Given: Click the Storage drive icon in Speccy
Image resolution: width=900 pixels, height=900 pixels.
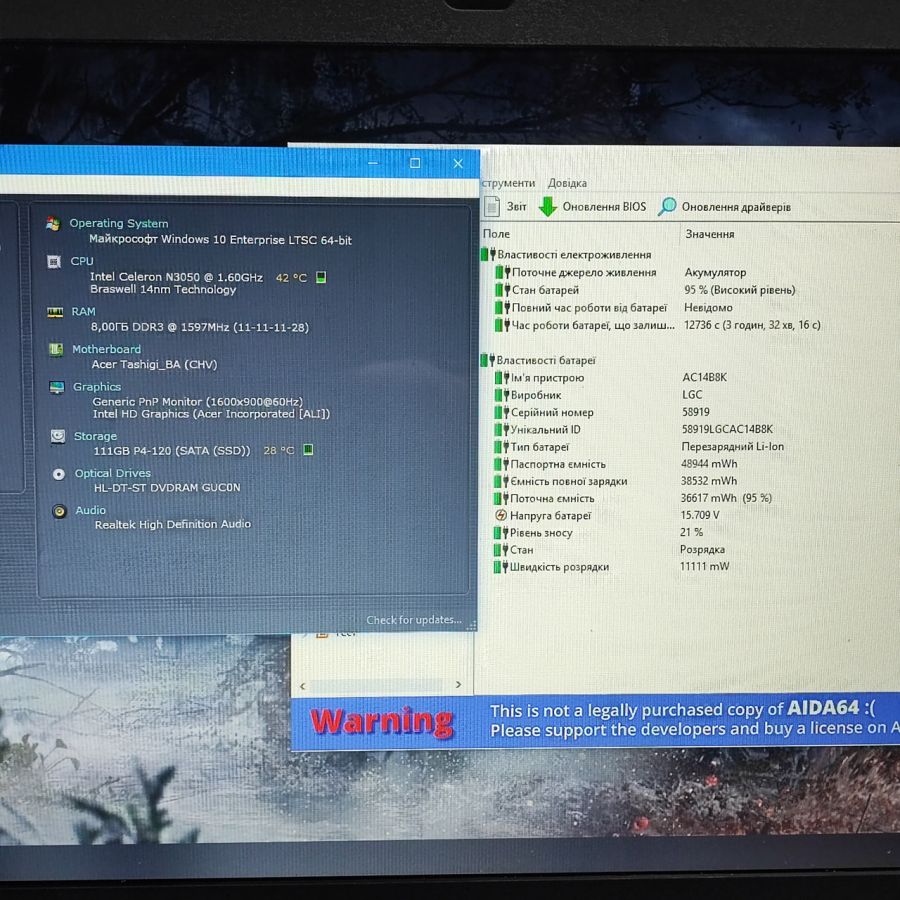Looking at the screenshot, I should [58, 436].
